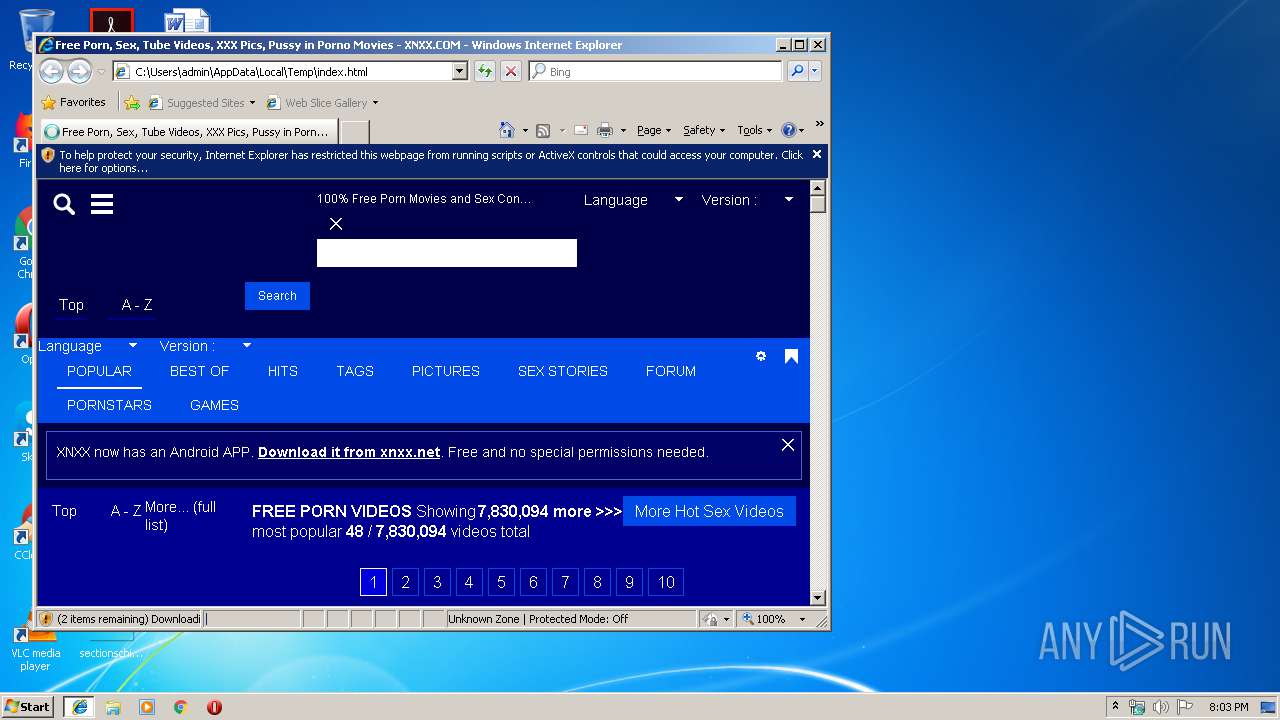This screenshot has width=1280, height=720.
Task: Click the Read Mail envelope icon
Action: 581,130
